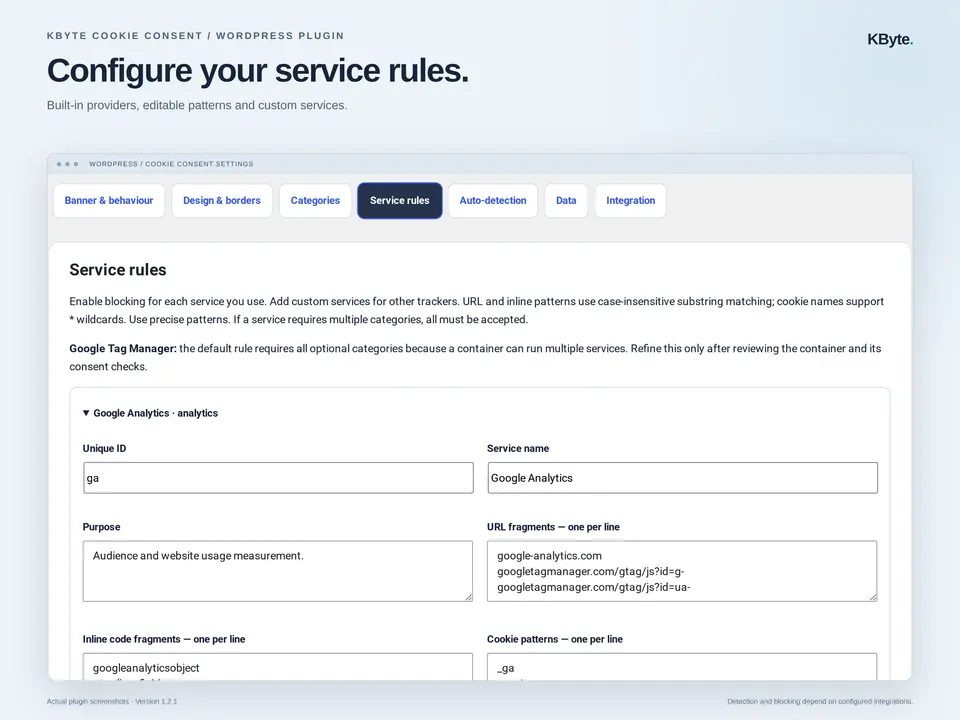Click the 'Purpose' label
The width and height of the screenshot is (960, 720).
tap(102, 527)
